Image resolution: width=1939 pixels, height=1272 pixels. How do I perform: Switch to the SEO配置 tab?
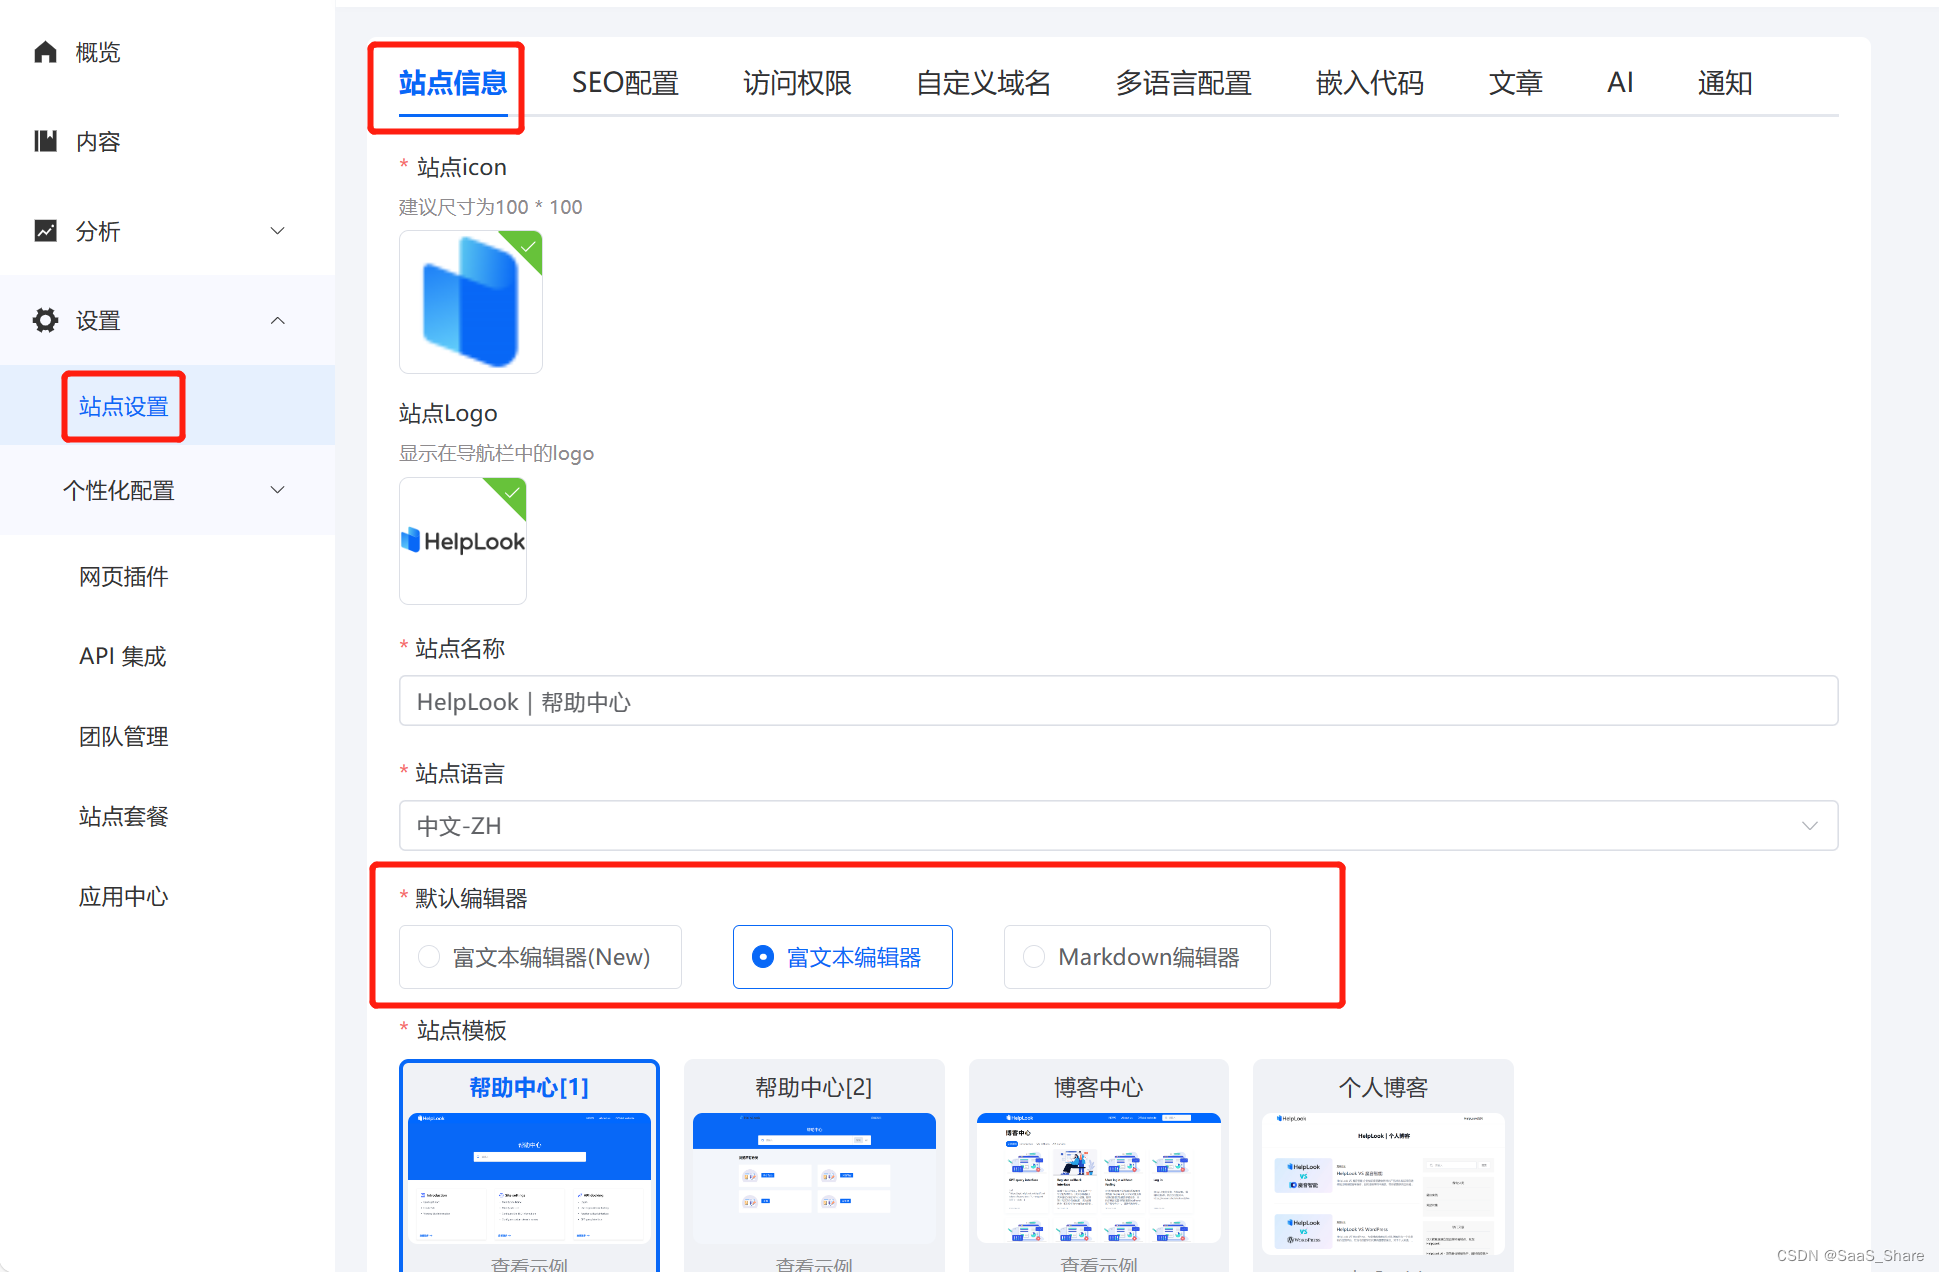[625, 83]
